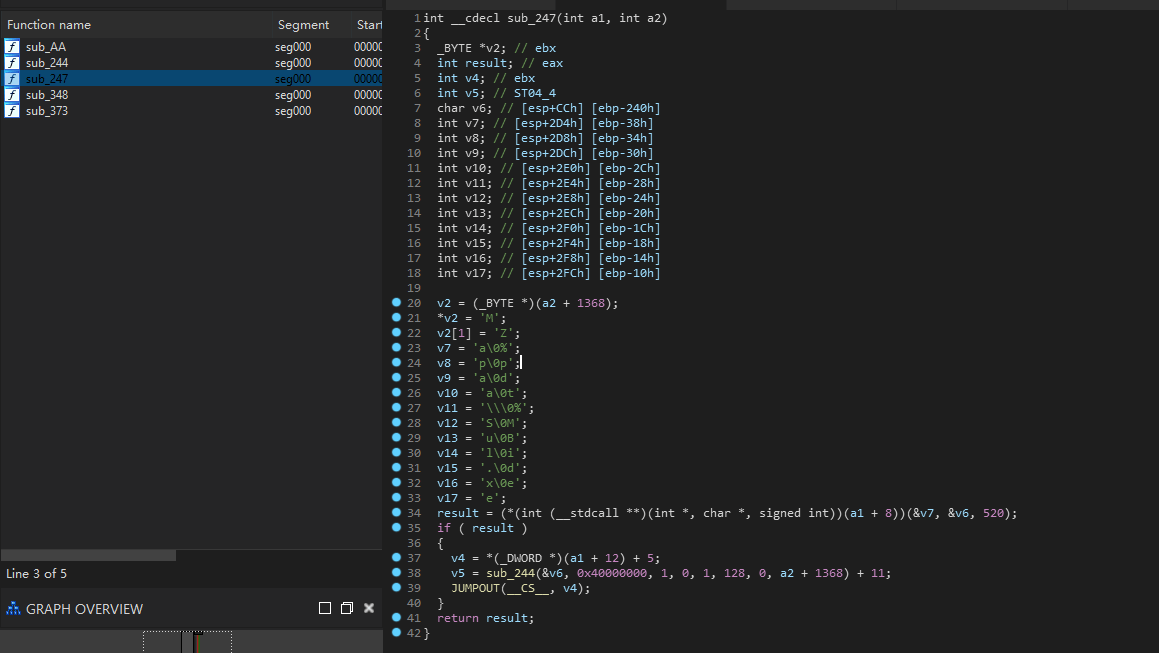Toggle breakpoint dot on line 34

[x=396, y=512]
